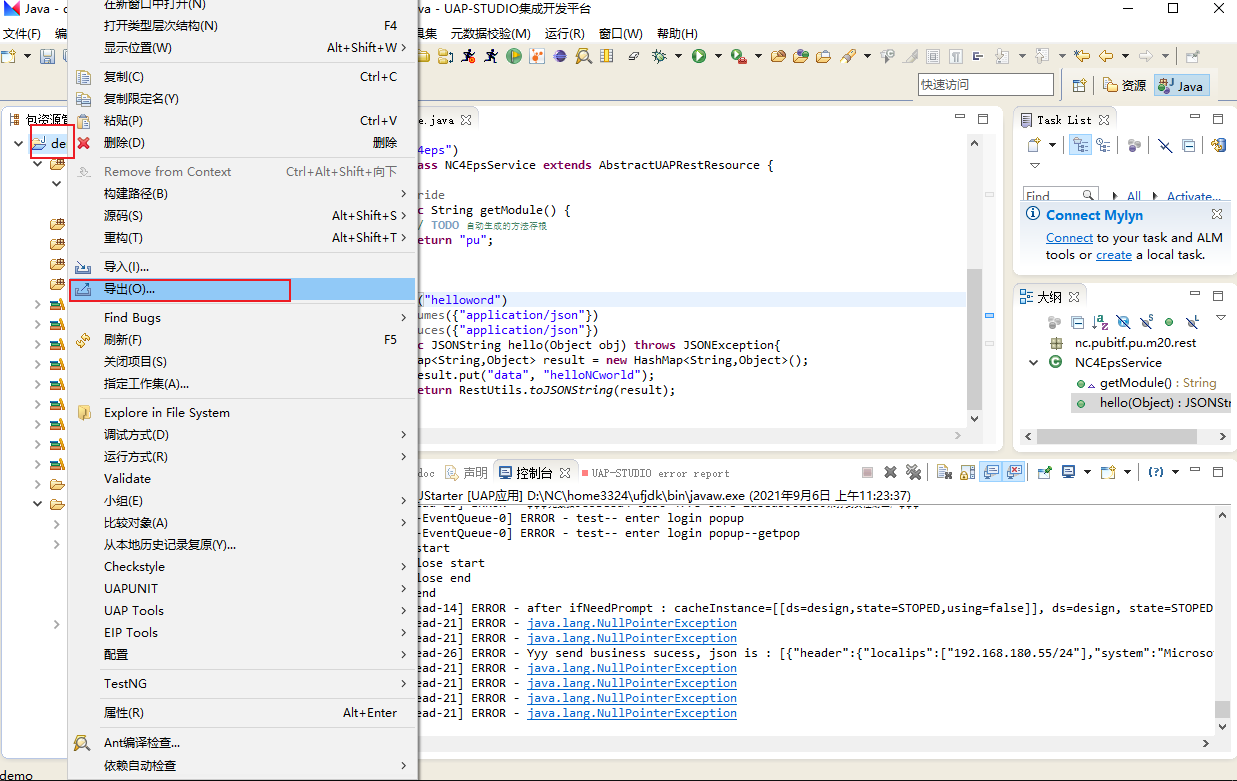Click the All filter link in Task List
Viewport: 1237px width, 781px height.
click(x=1134, y=197)
